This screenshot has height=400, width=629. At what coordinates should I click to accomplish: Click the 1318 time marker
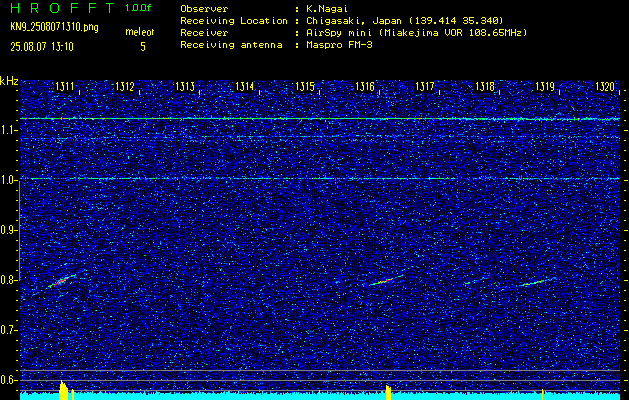pyautogui.click(x=485, y=86)
